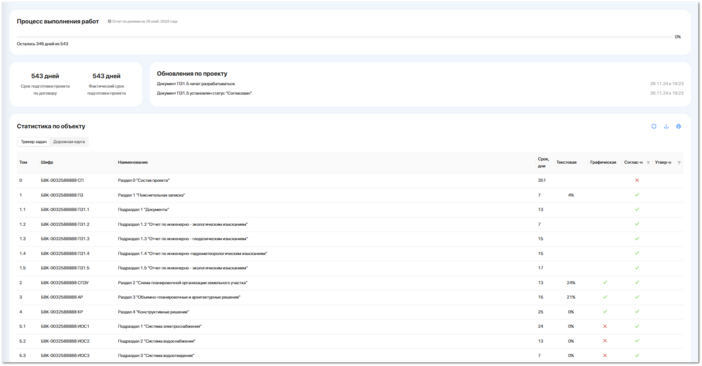Click the cipher cell ending in СПЗУ
702x366 pixels.
click(x=64, y=283)
